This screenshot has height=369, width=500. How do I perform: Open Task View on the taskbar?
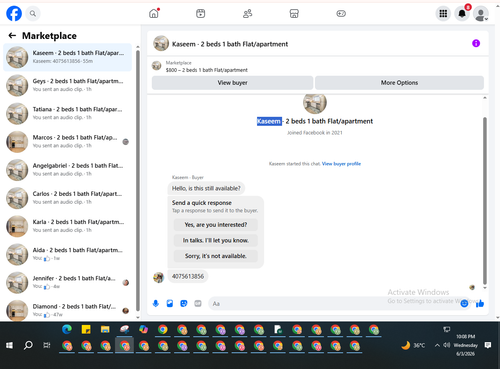tap(47, 345)
